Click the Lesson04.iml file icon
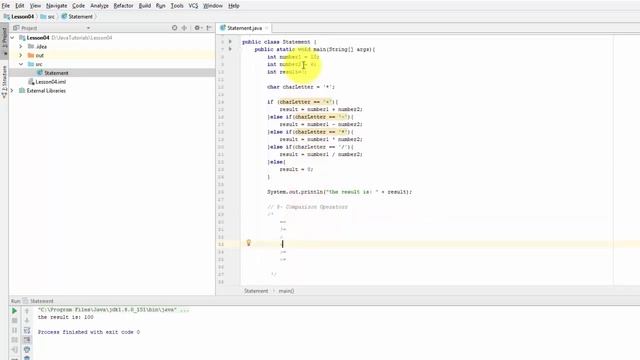The height and width of the screenshot is (360, 640). coord(31,82)
